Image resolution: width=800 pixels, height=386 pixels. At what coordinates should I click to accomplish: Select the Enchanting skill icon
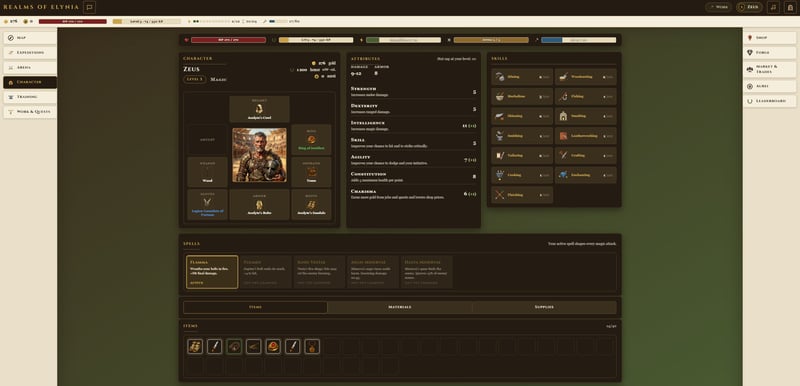[x=563, y=175]
